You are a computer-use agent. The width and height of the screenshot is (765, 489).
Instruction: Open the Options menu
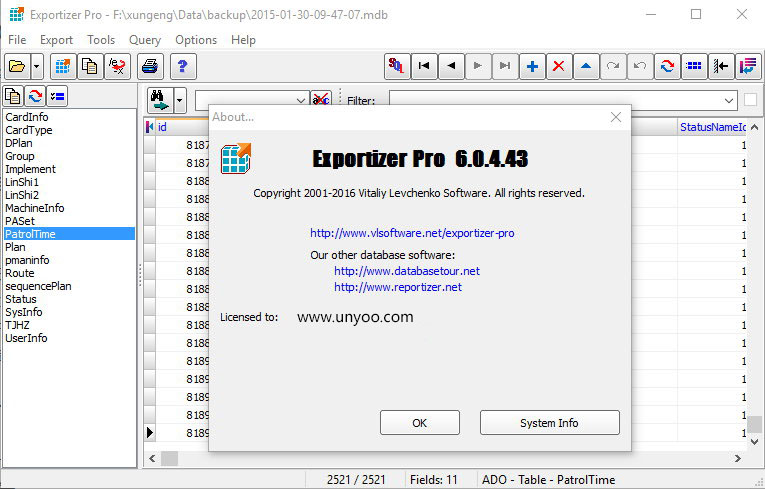[x=196, y=40]
